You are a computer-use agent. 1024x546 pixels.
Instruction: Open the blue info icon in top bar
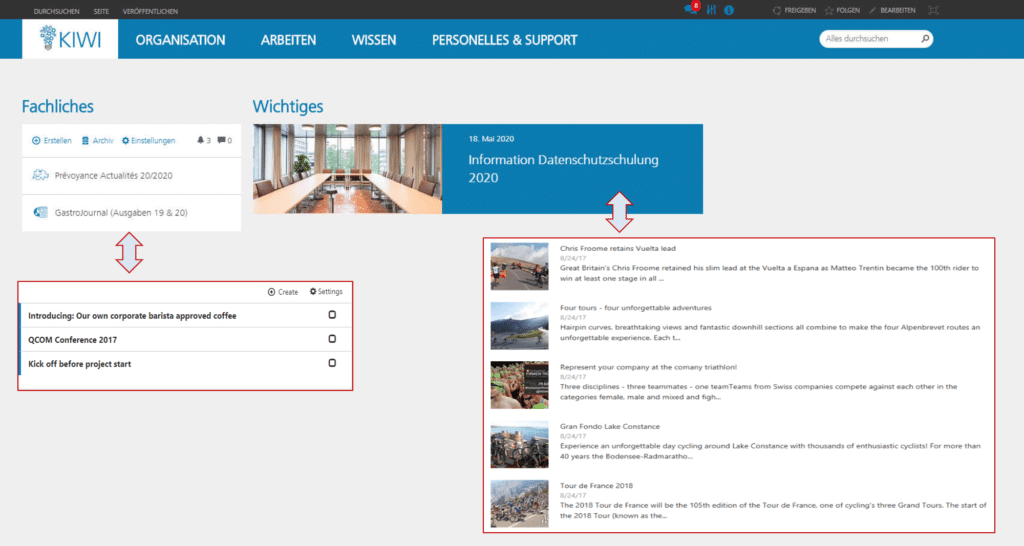click(729, 10)
